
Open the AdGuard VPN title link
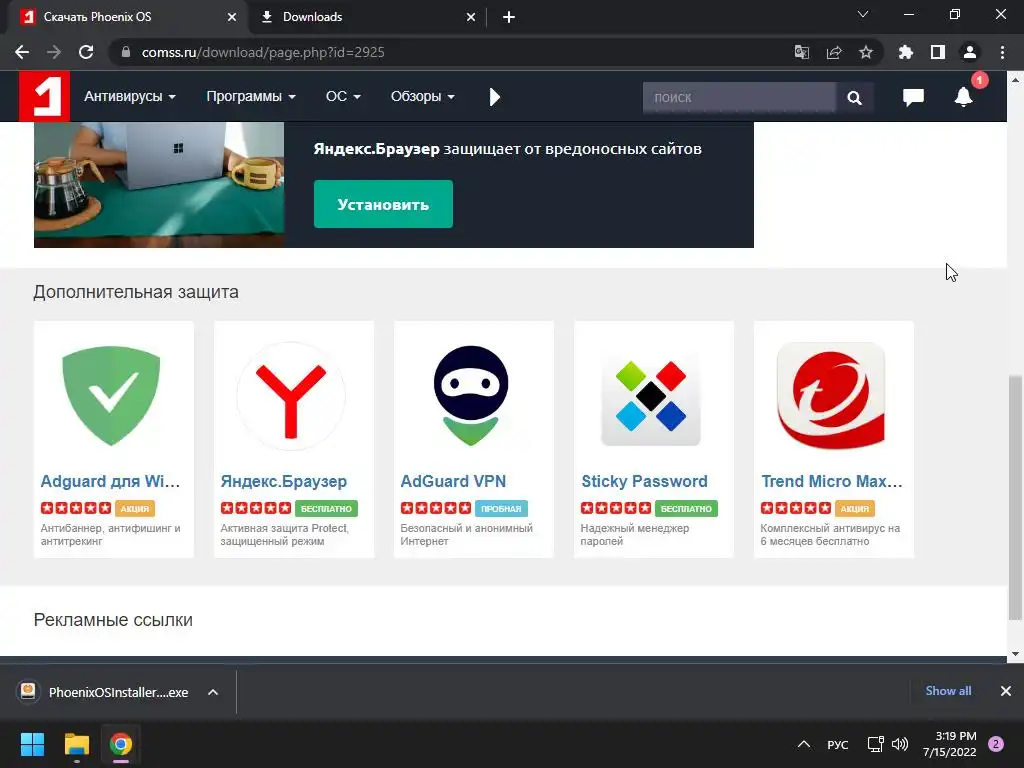click(453, 481)
